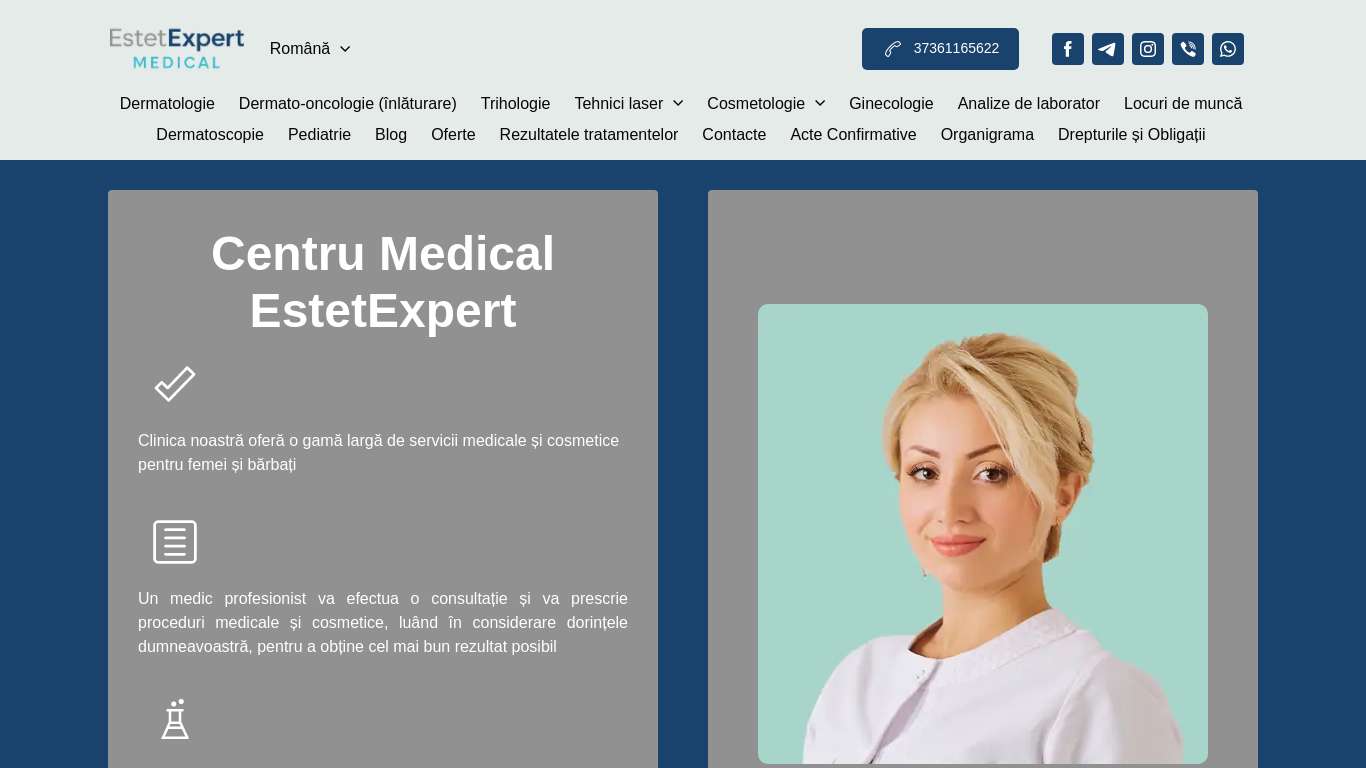Open Rezultatele tratamentelor page
The width and height of the screenshot is (1366, 768).
[589, 135]
